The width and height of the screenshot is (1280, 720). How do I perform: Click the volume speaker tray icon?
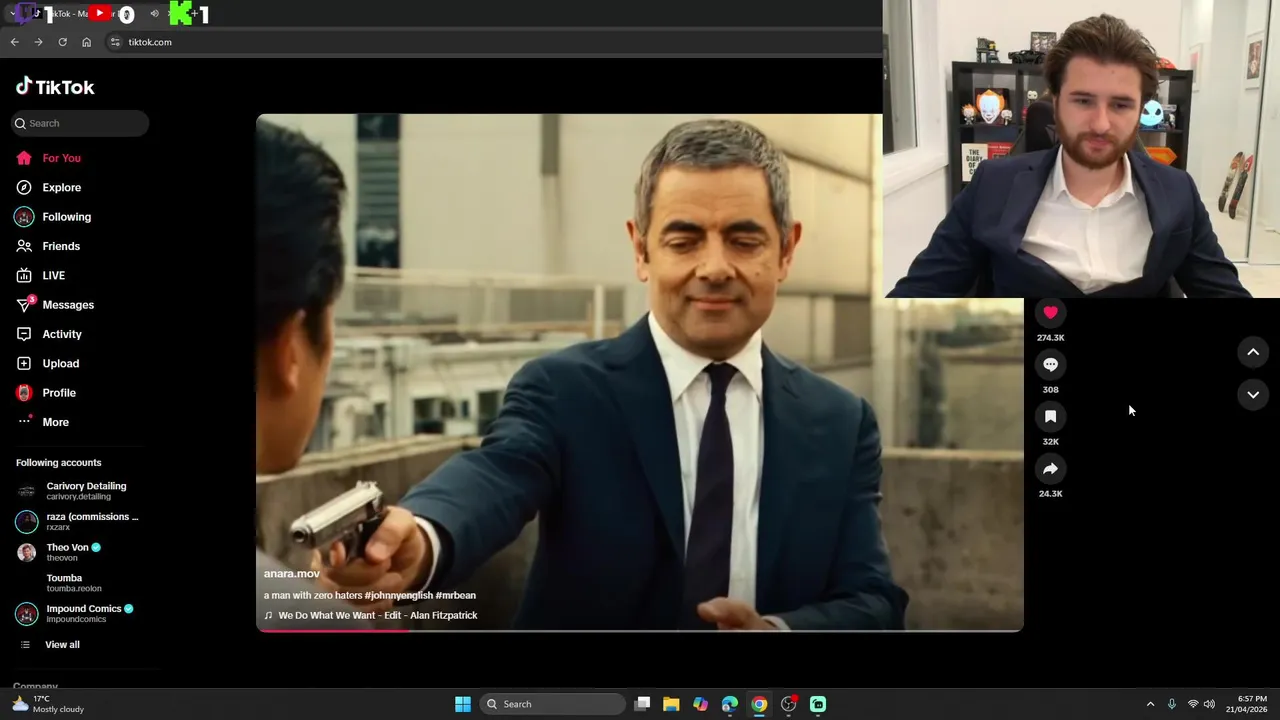[1209, 704]
